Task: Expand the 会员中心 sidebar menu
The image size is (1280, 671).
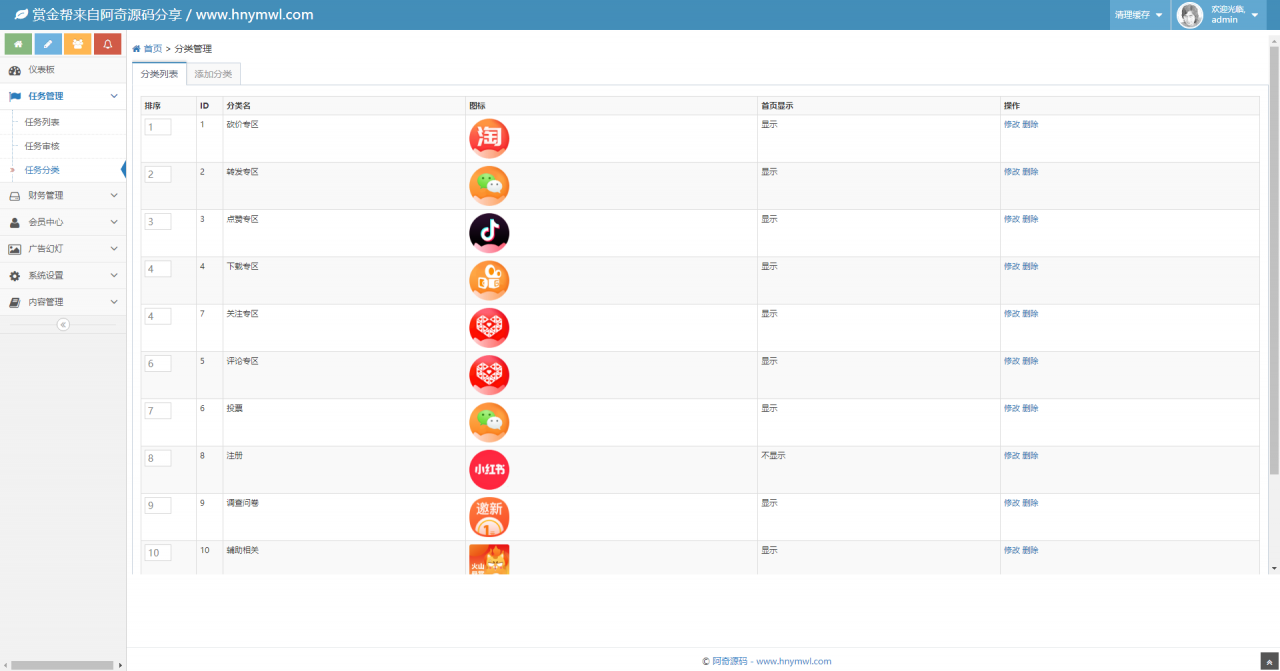Action: pos(63,222)
